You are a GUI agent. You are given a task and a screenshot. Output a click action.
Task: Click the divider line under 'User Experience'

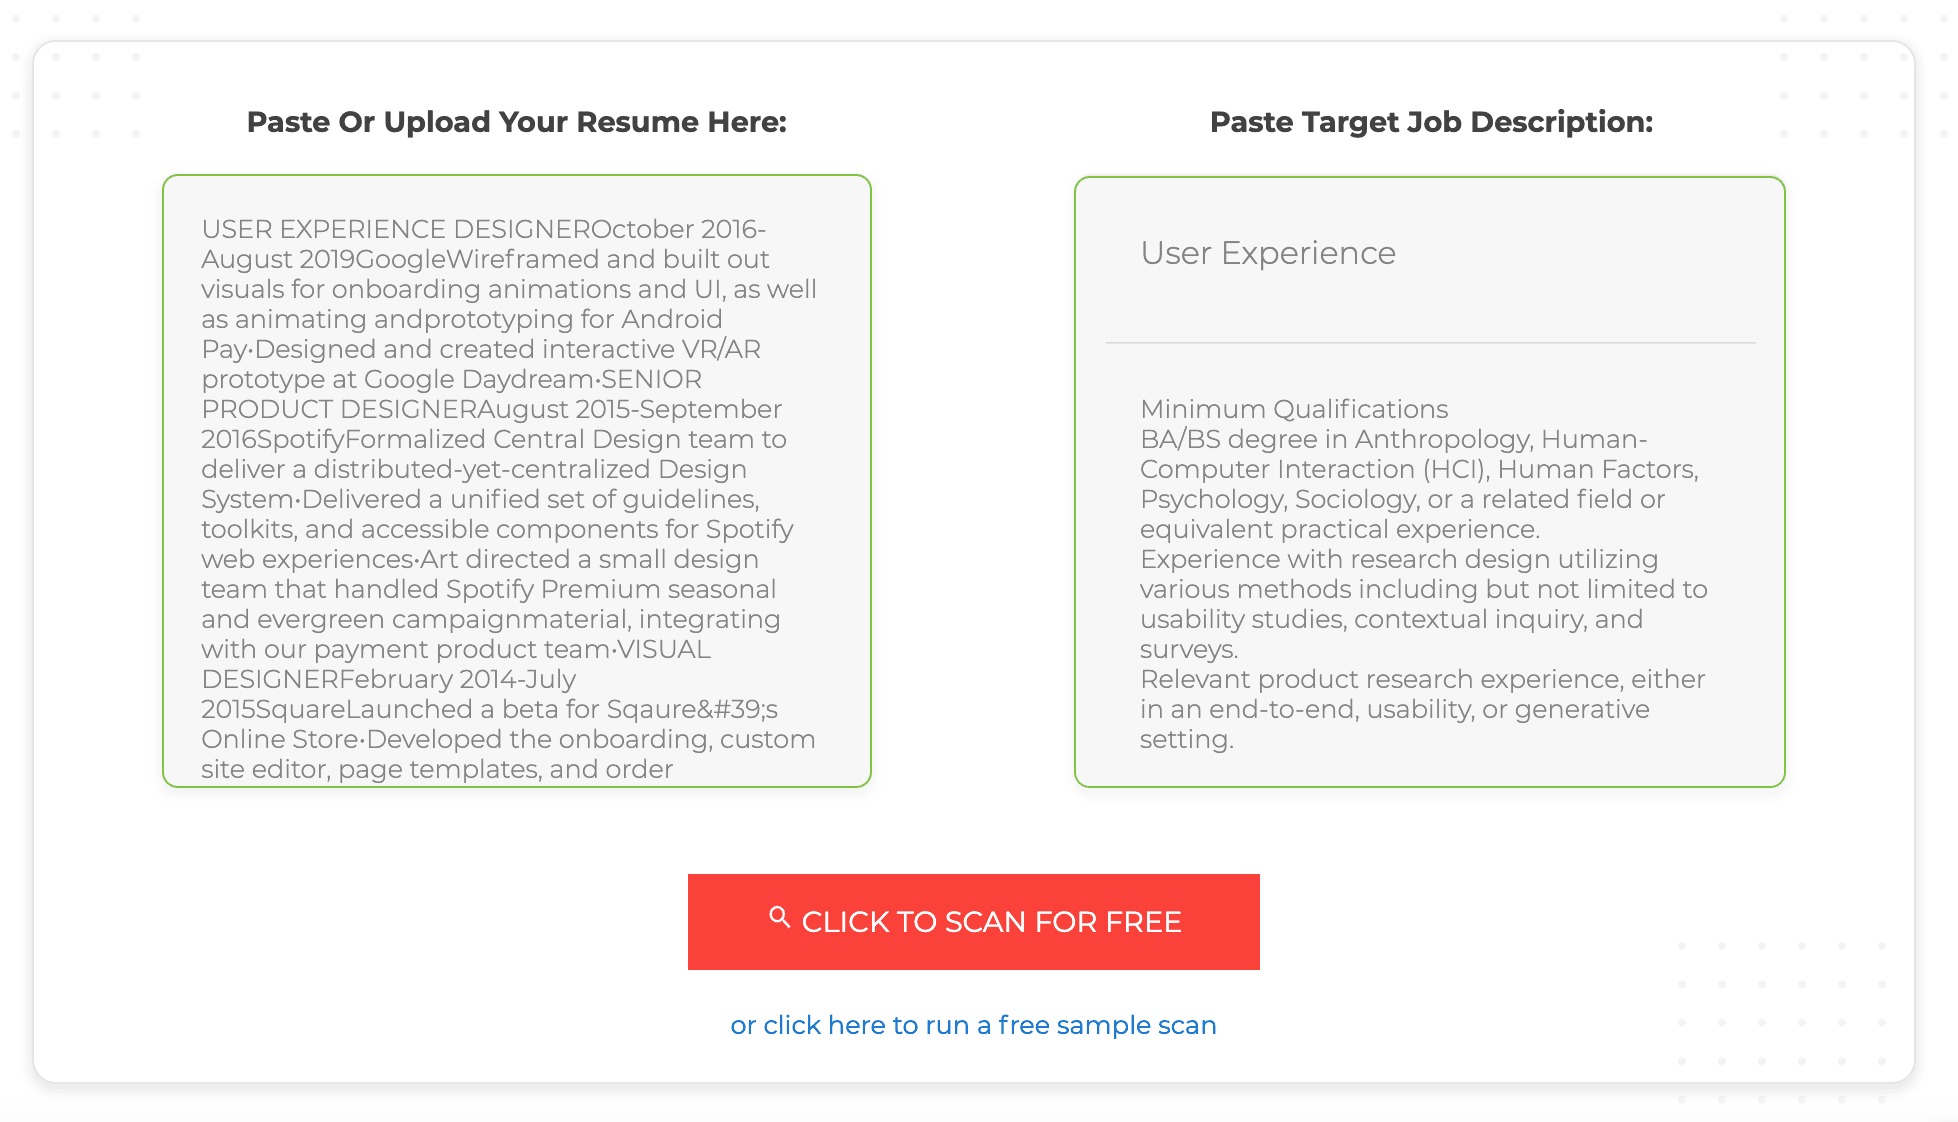click(1430, 343)
